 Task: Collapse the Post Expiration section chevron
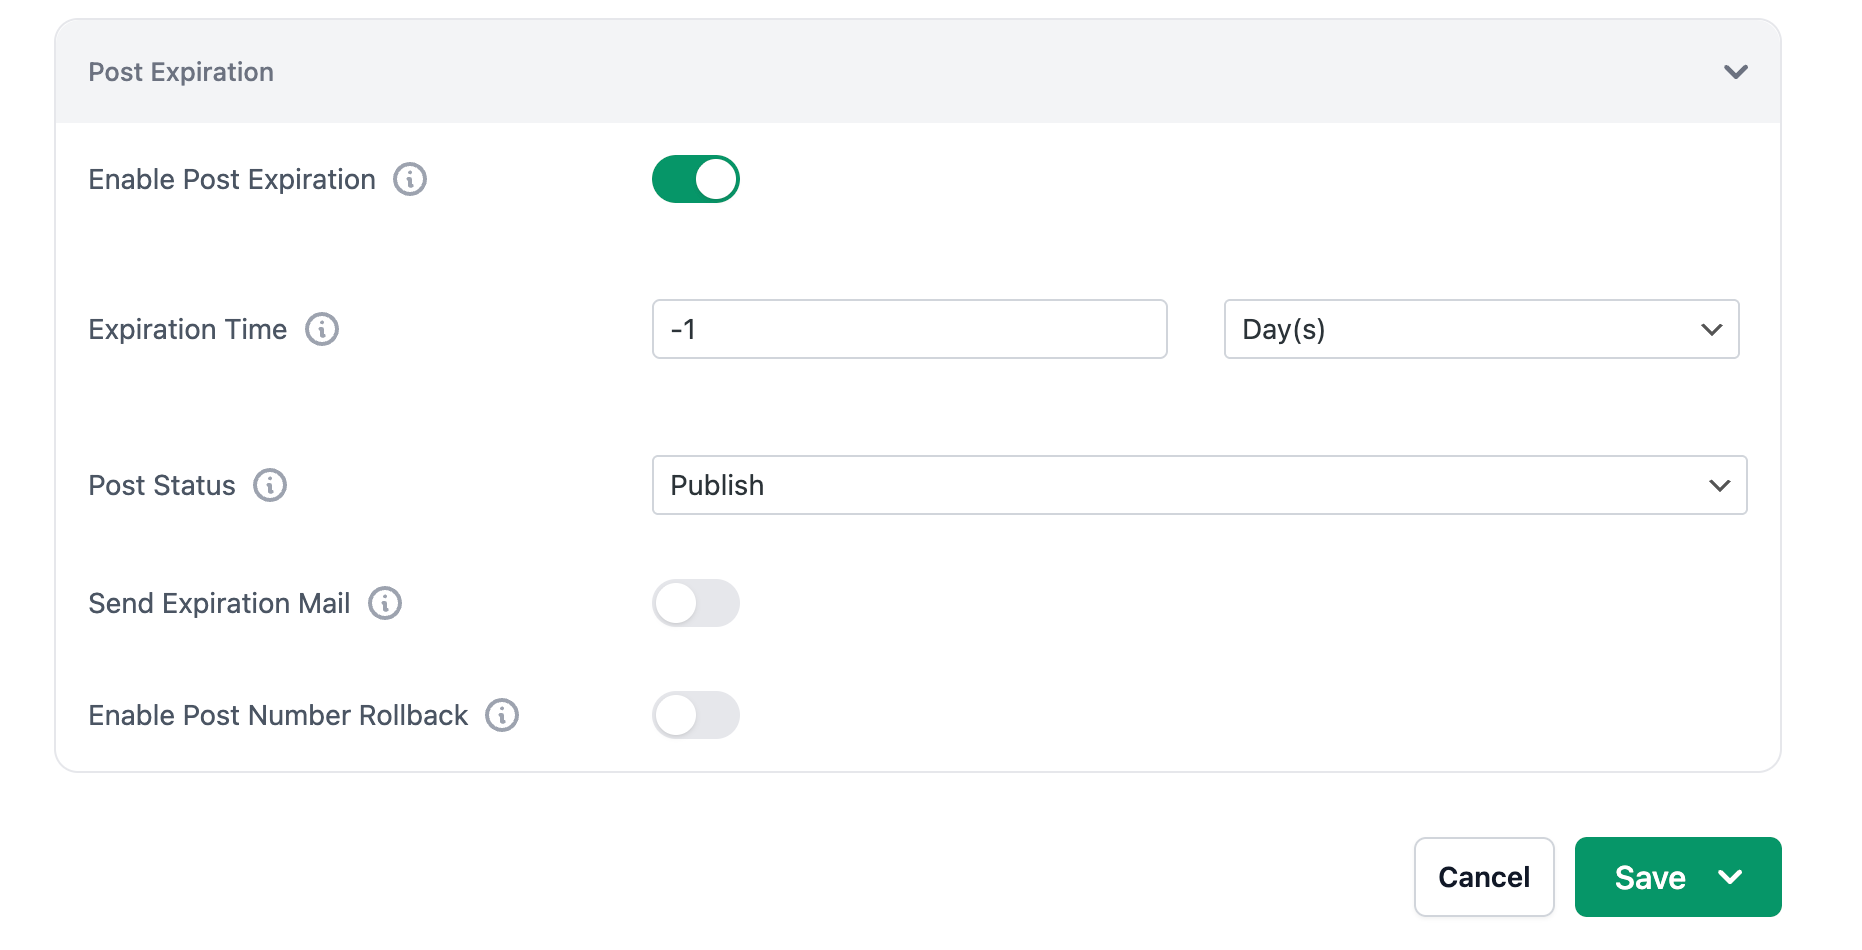click(x=1736, y=72)
